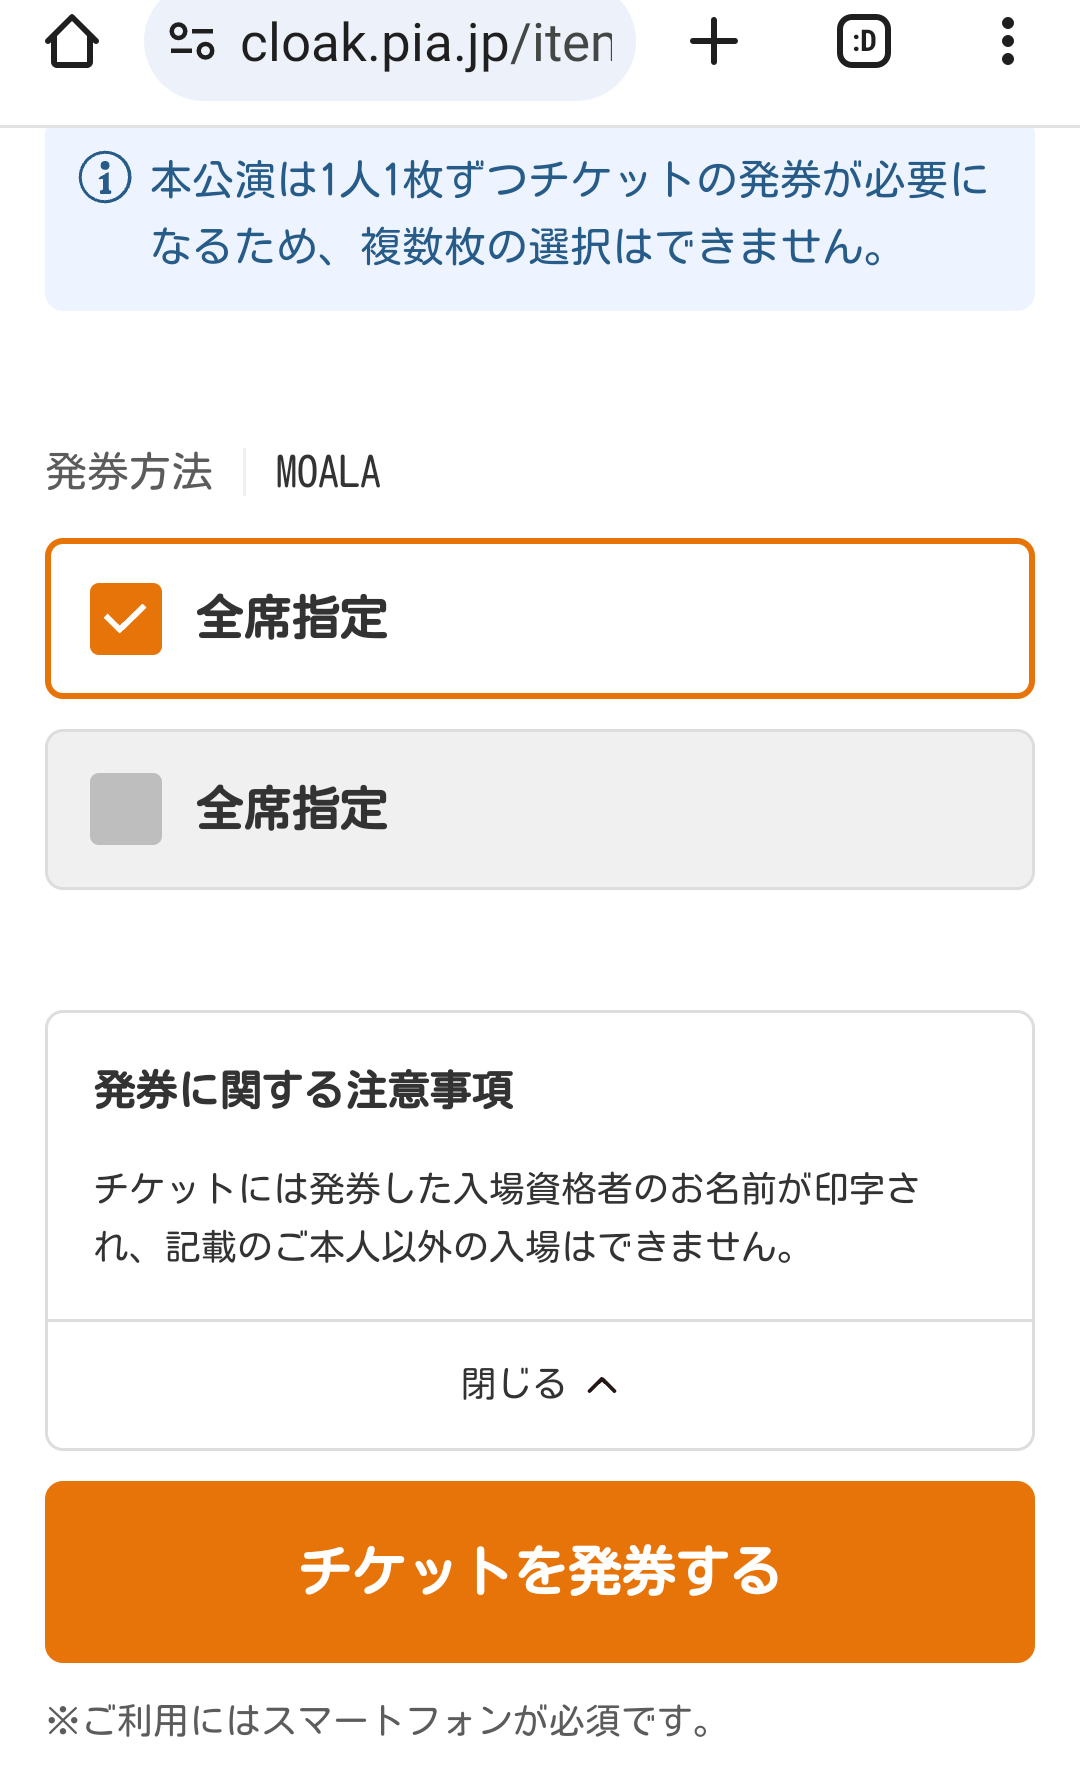Open the three-dot browser menu
Image resolution: width=1080 pixels, height=1775 pixels.
tap(1007, 43)
